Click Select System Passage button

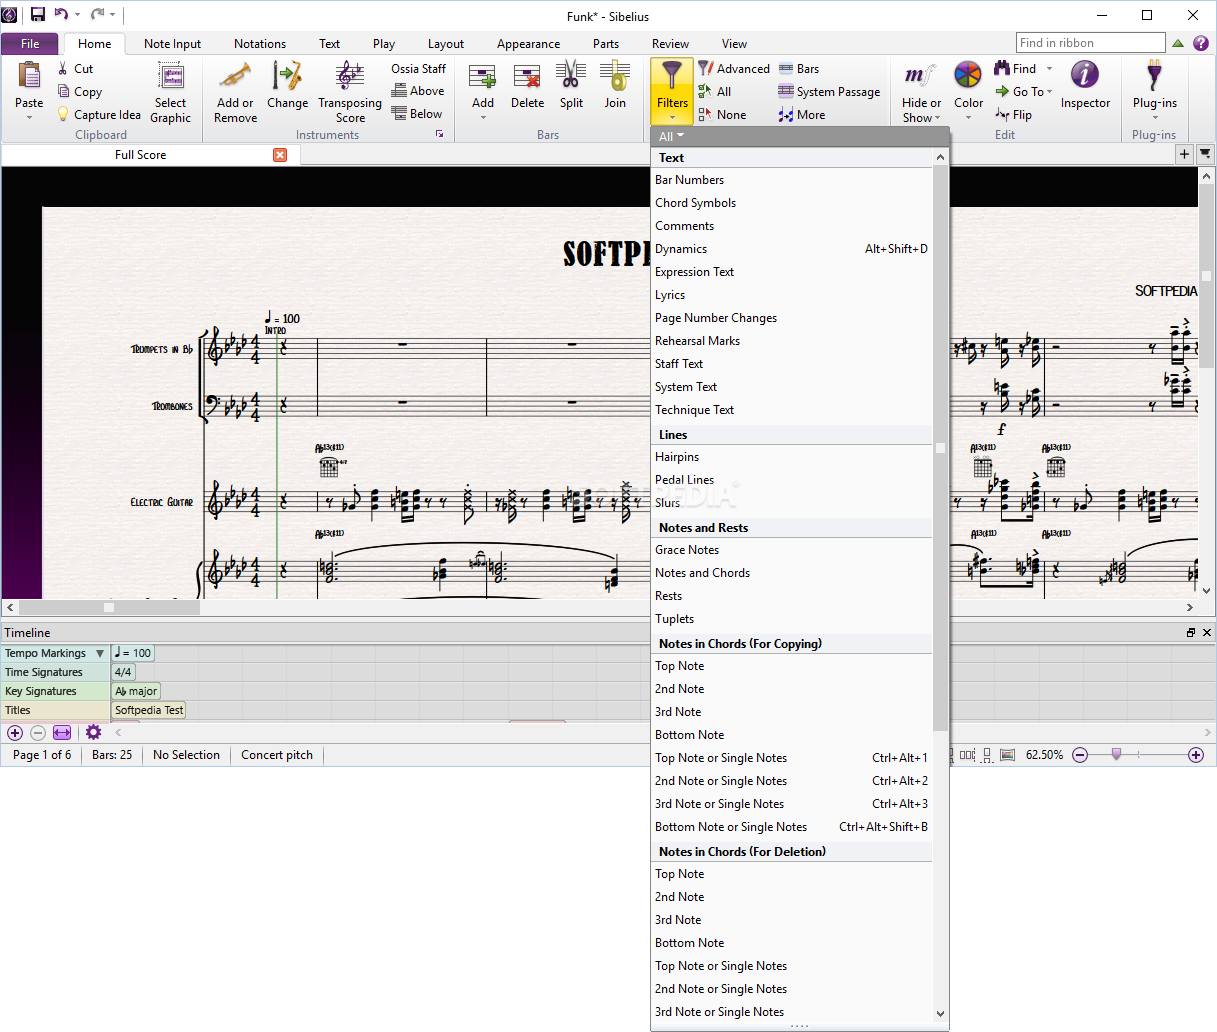point(829,91)
